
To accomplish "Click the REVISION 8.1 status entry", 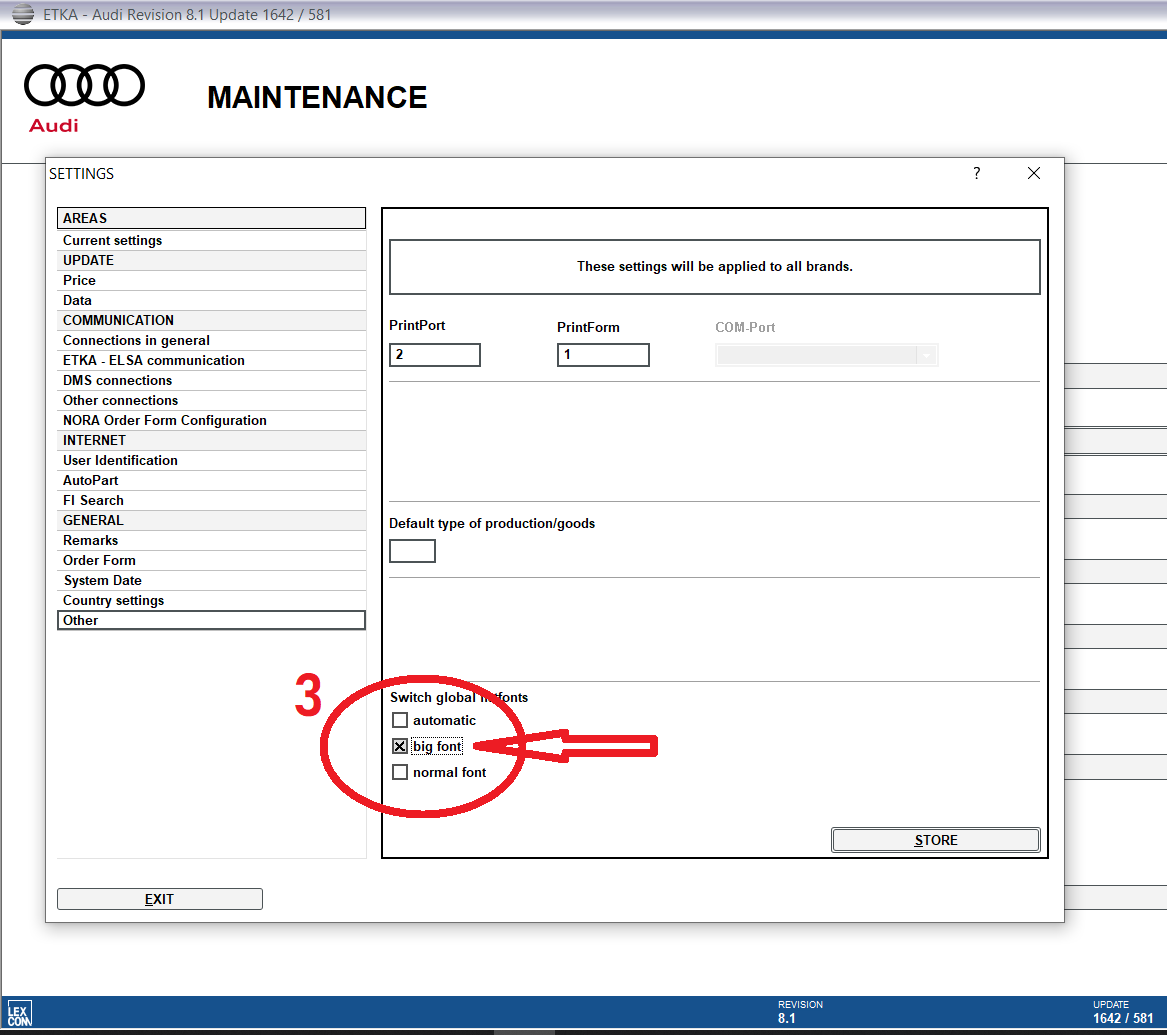I will pyautogui.click(x=800, y=1012).
